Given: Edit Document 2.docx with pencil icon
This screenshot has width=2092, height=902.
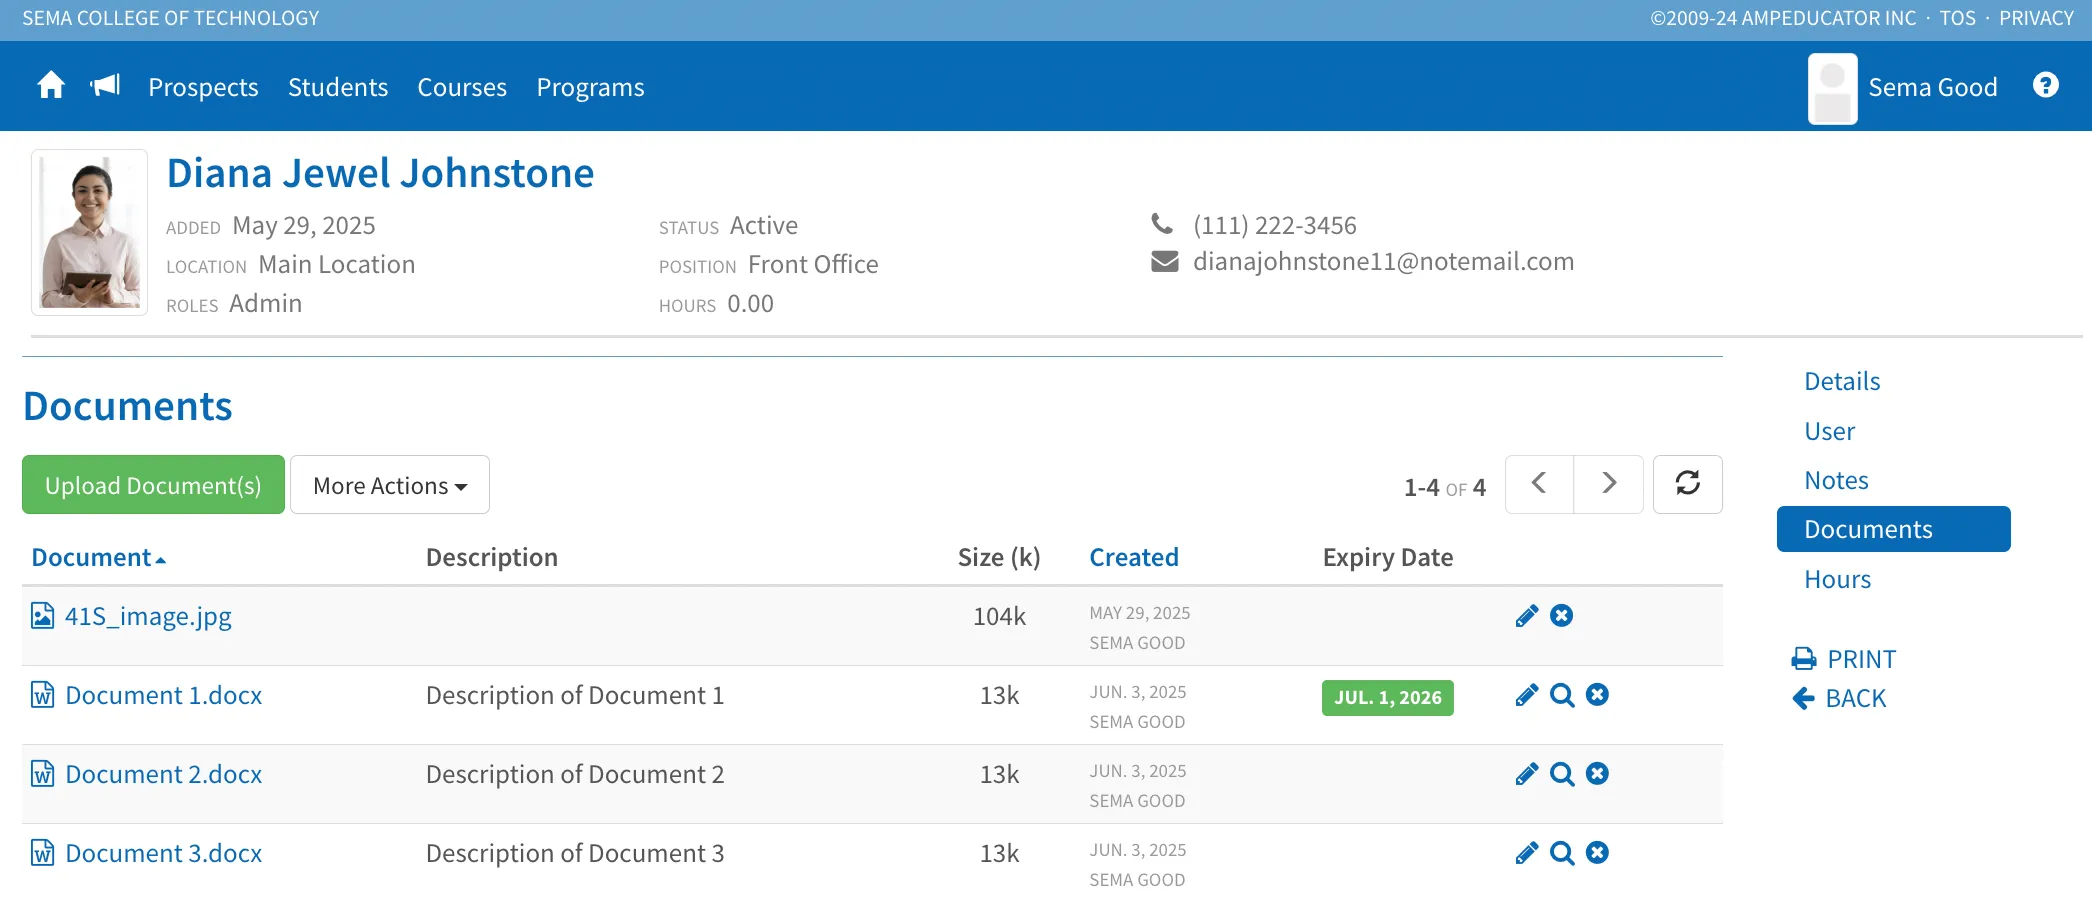Looking at the screenshot, I should pyautogui.click(x=1526, y=774).
